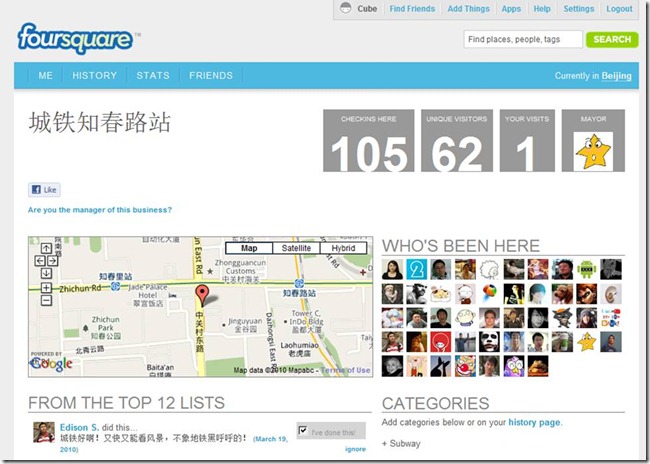Image resolution: width=650 pixels, height=464 pixels.
Task: Open Edison S. profile photo
Action: click(44, 432)
